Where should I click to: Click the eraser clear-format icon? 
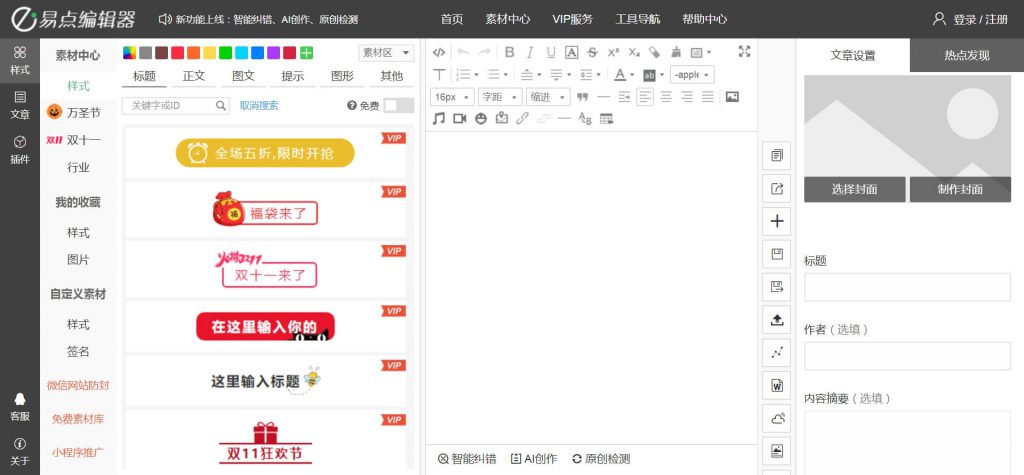coord(654,52)
